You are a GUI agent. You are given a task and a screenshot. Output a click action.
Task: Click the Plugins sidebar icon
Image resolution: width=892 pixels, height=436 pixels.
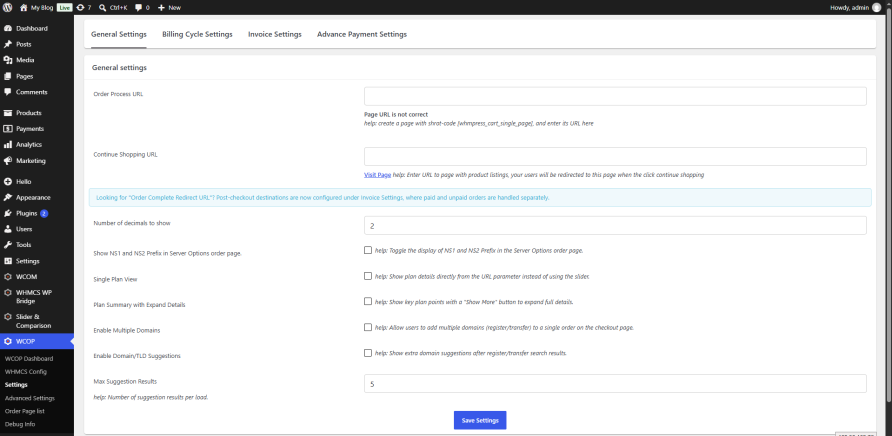(8, 213)
